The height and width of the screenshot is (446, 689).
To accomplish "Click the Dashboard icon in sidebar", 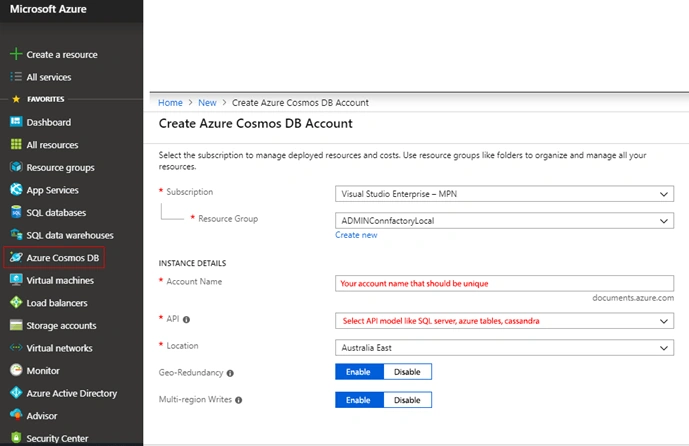I will pos(16,122).
